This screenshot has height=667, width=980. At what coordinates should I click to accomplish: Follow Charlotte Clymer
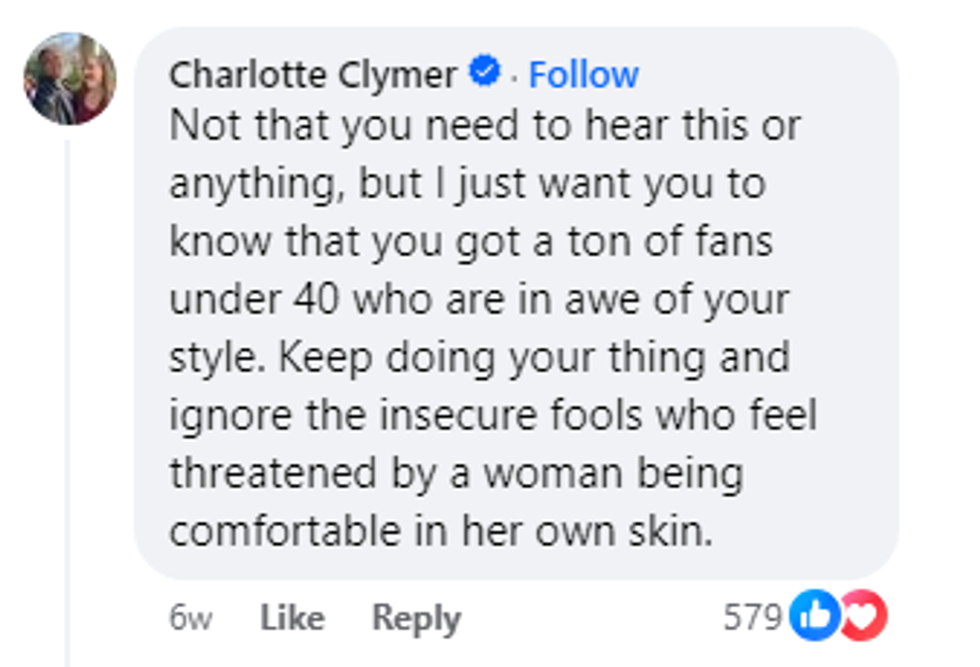coord(583,74)
